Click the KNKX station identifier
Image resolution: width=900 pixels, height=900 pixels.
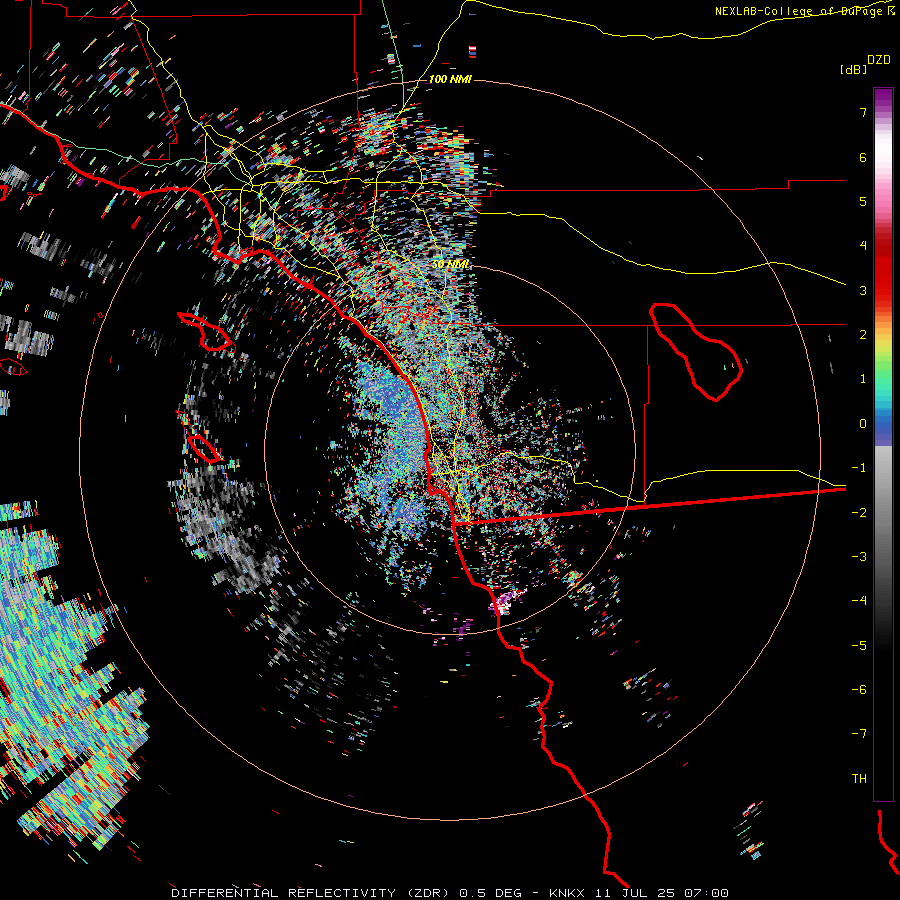(568, 893)
